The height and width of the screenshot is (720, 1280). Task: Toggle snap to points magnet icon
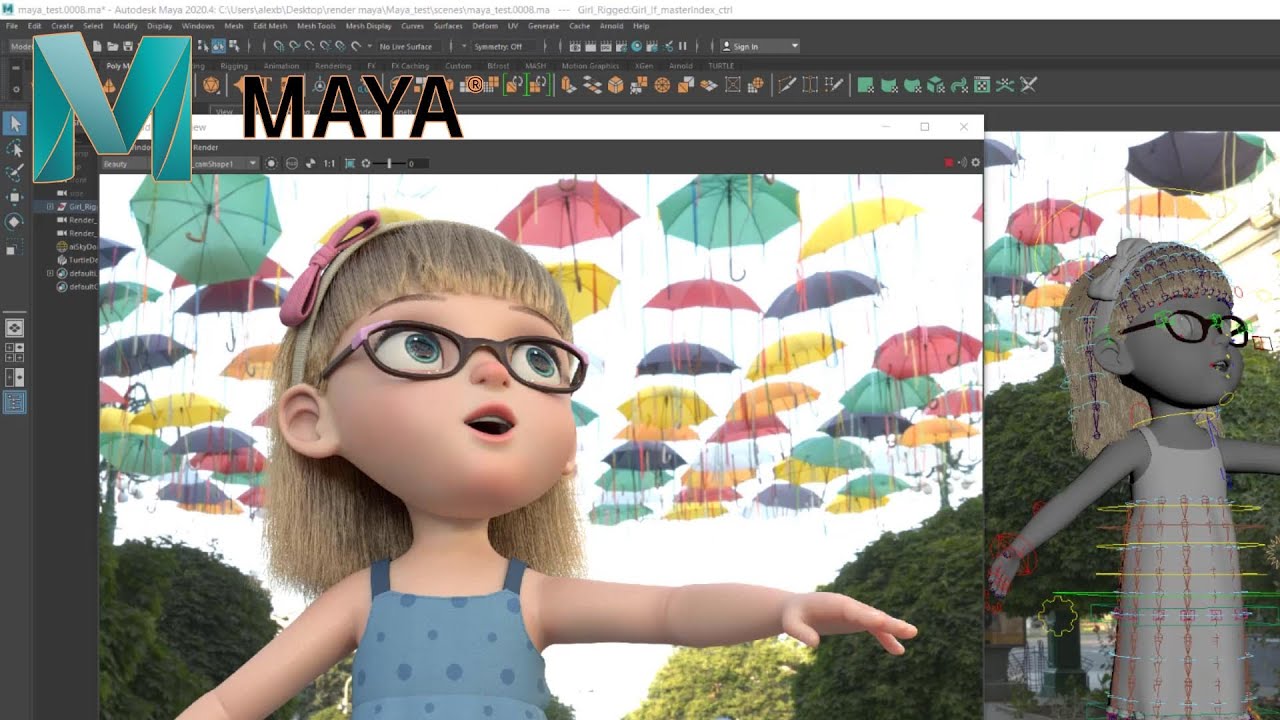[x=309, y=46]
